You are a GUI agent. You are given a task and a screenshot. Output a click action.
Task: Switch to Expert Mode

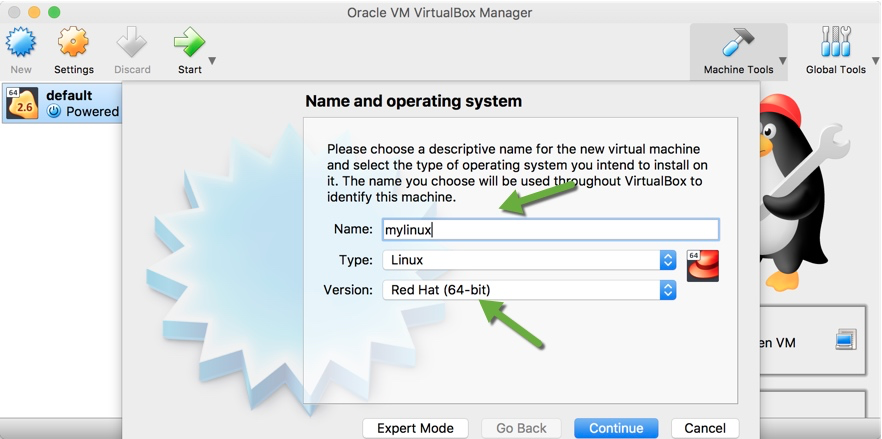pyautogui.click(x=415, y=428)
